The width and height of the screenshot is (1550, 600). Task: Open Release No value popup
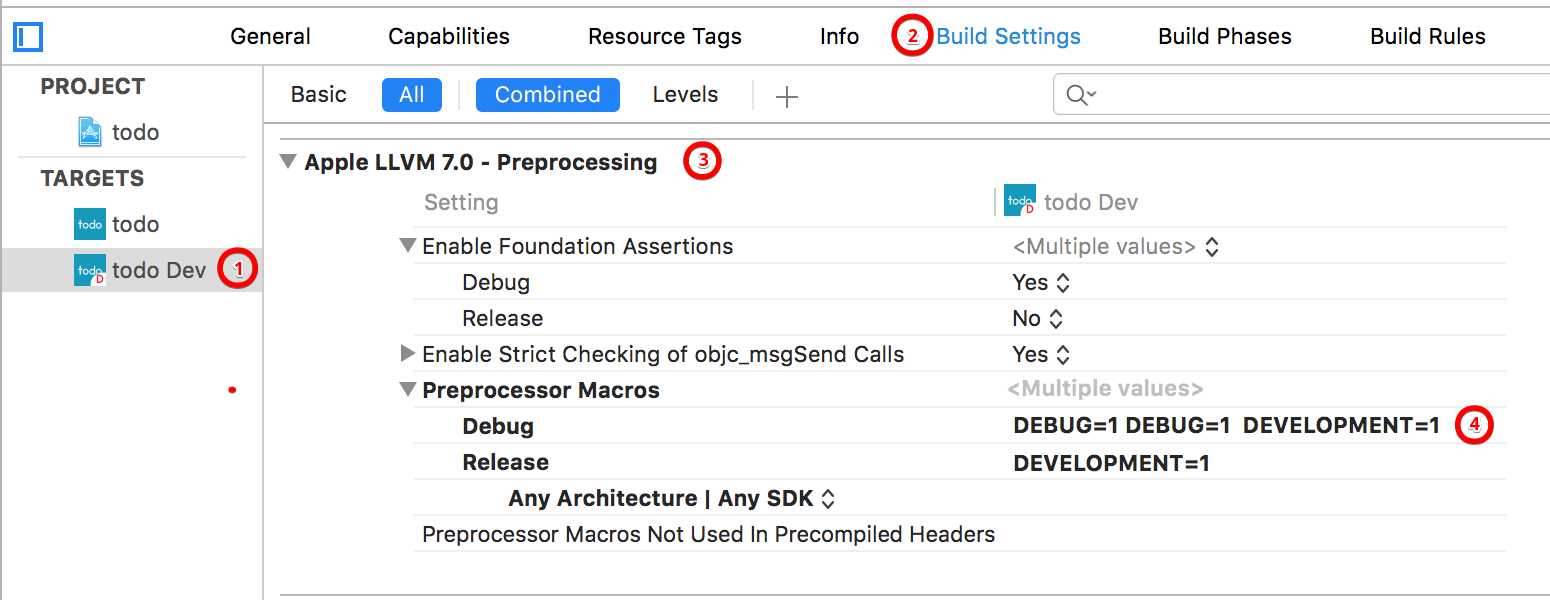click(x=1038, y=318)
